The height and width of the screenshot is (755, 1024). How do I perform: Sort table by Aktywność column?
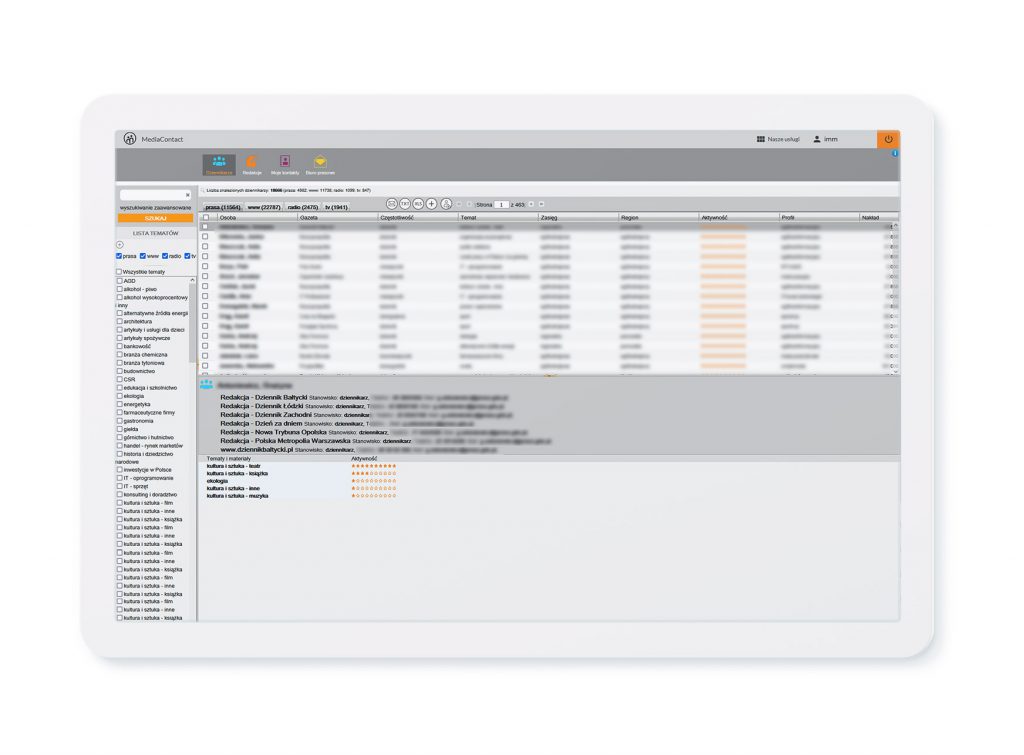click(x=739, y=217)
